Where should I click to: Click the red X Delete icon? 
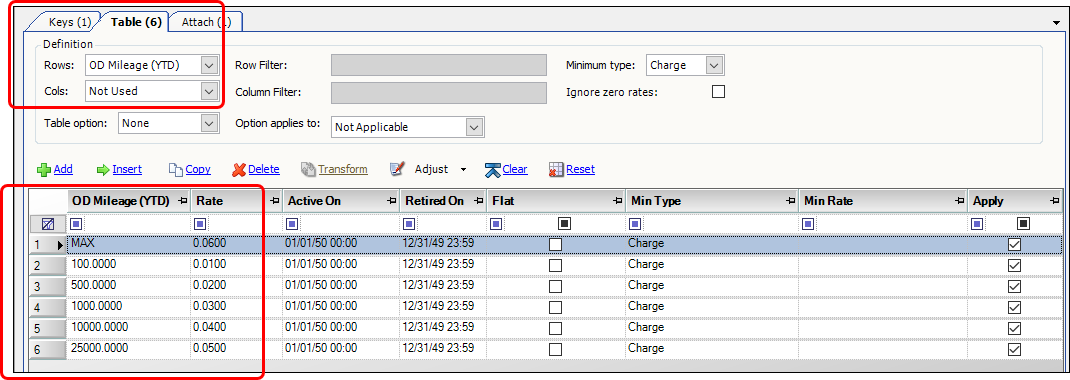click(239, 169)
